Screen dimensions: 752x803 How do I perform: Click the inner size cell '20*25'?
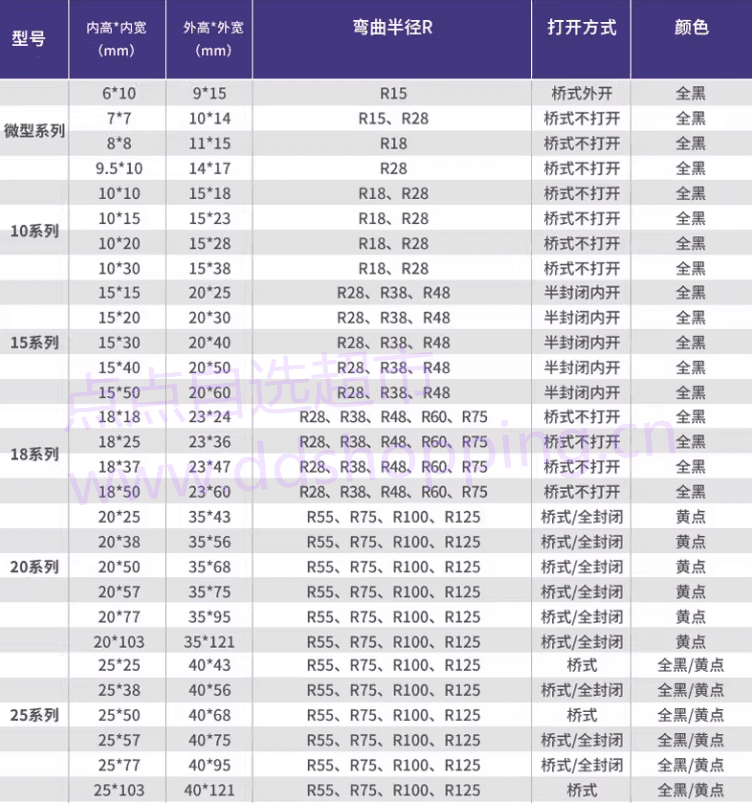pyautogui.click(x=119, y=517)
